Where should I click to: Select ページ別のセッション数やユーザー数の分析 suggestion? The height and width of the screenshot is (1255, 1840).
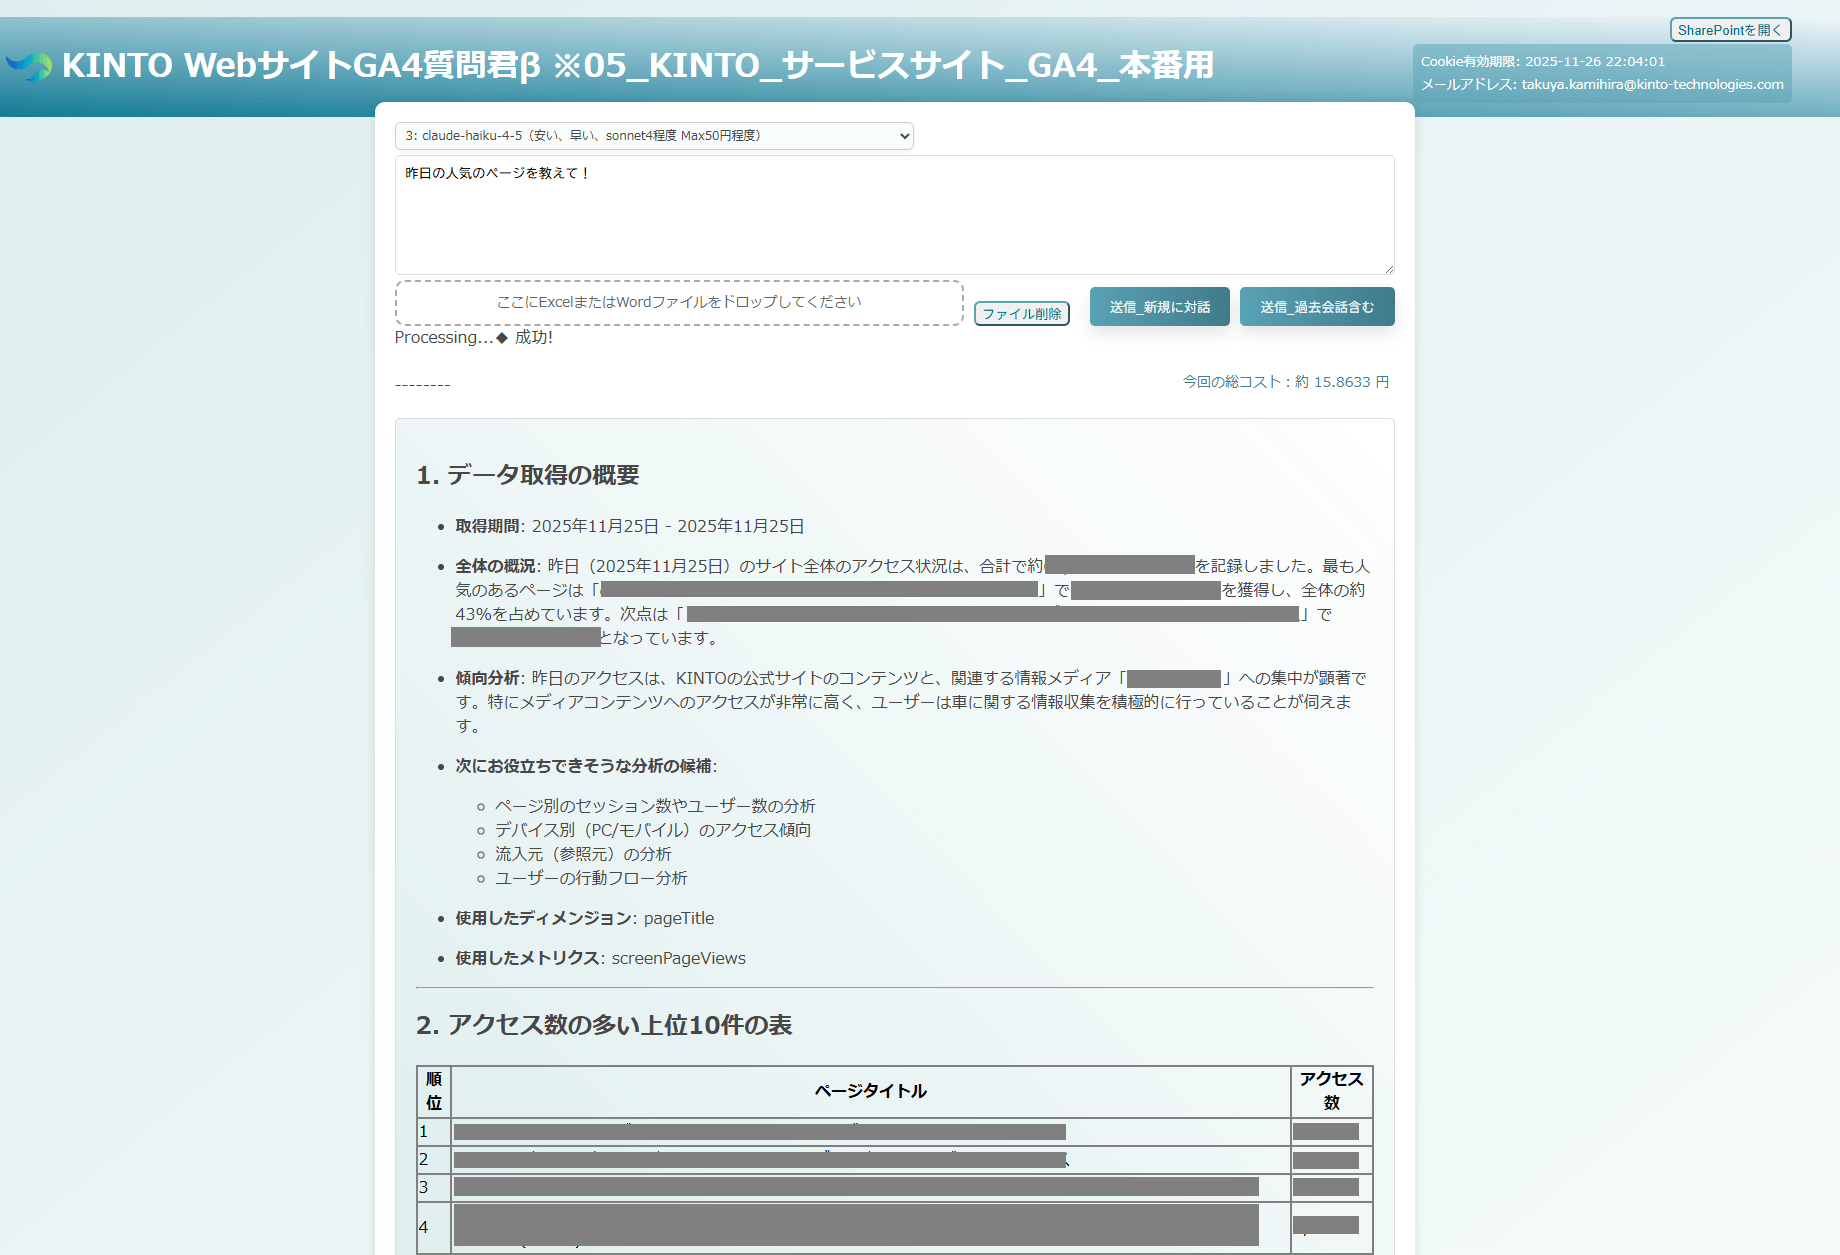coord(655,805)
